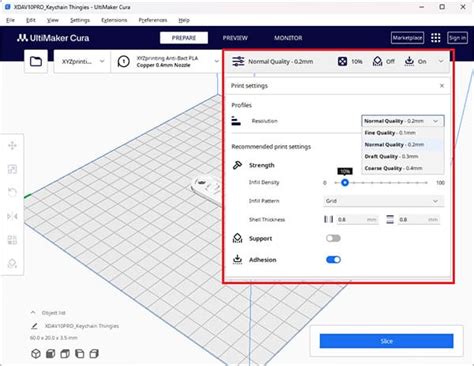Switch to the PREVIEW stage tab
This screenshot has width=474, height=366.
pyautogui.click(x=235, y=38)
